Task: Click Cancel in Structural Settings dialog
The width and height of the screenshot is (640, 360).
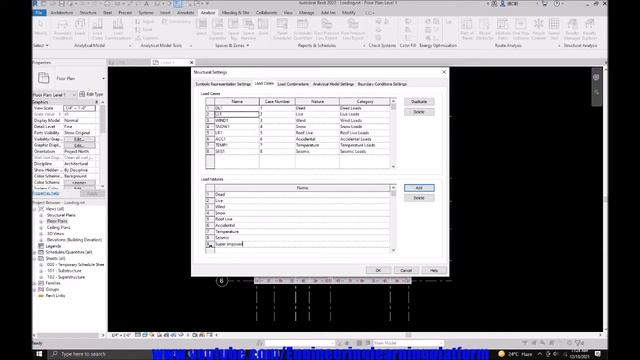Action: [x=406, y=270]
